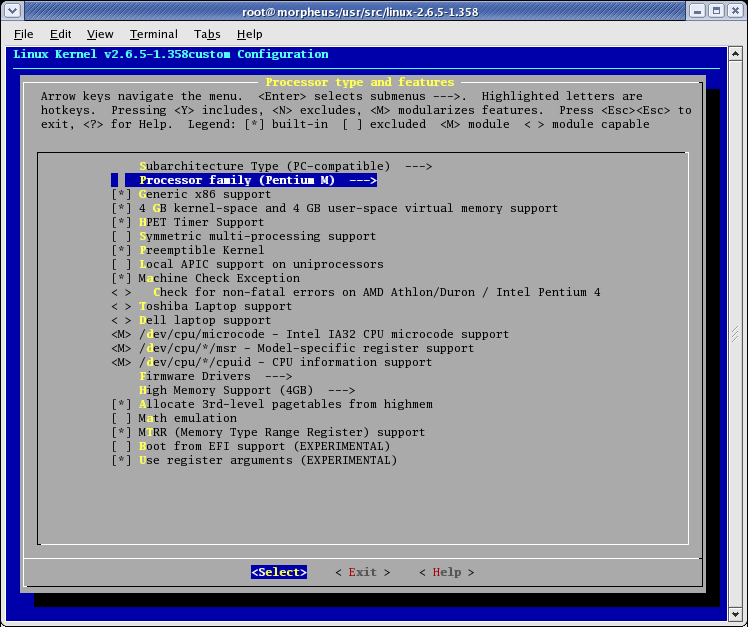This screenshot has height=627, width=748.
Task: Click the scrollbar up arrow
Action: click(735, 54)
